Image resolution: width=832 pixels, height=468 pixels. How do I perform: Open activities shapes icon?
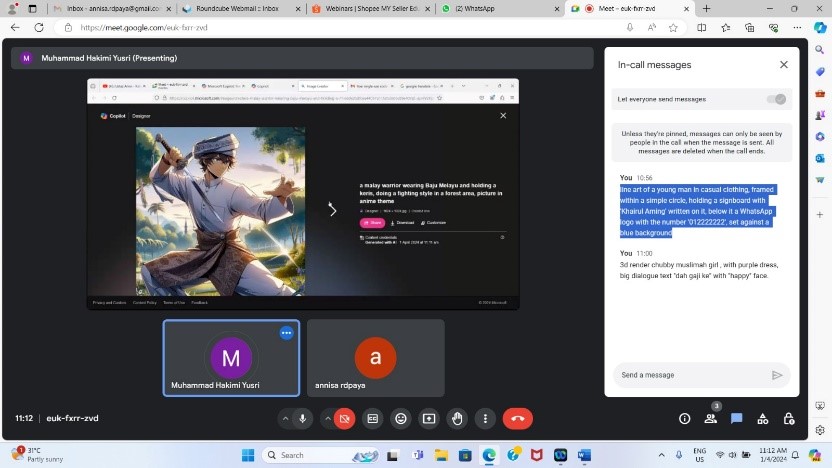pyautogui.click(x=762, y=419)
